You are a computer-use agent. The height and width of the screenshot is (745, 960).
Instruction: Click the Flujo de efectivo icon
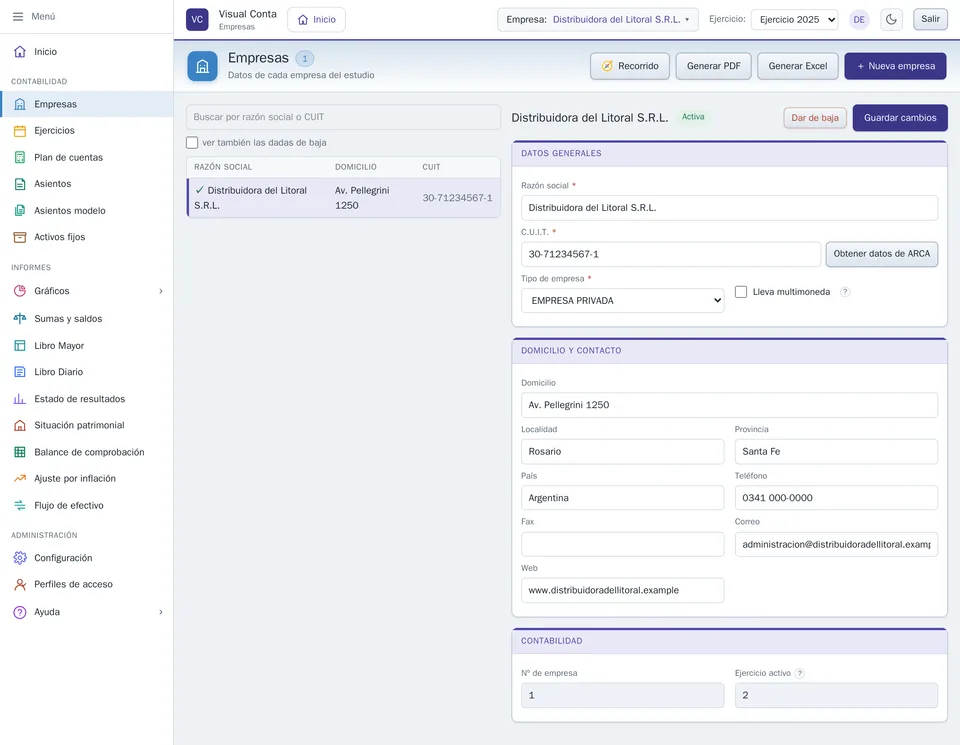pyautogui.click(x=20, y=505)
